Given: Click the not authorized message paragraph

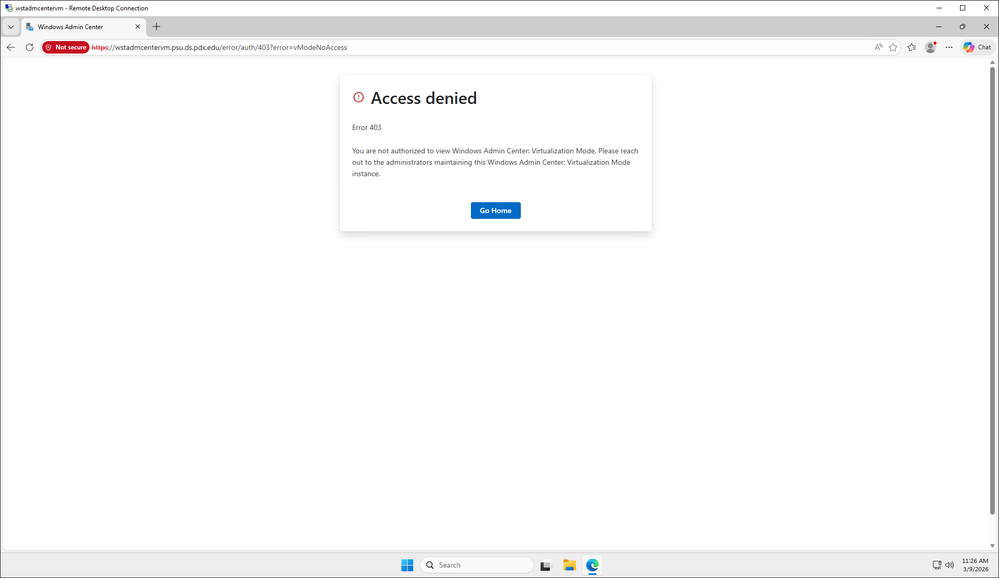Looking at the screenshot, I should (495, 163).
